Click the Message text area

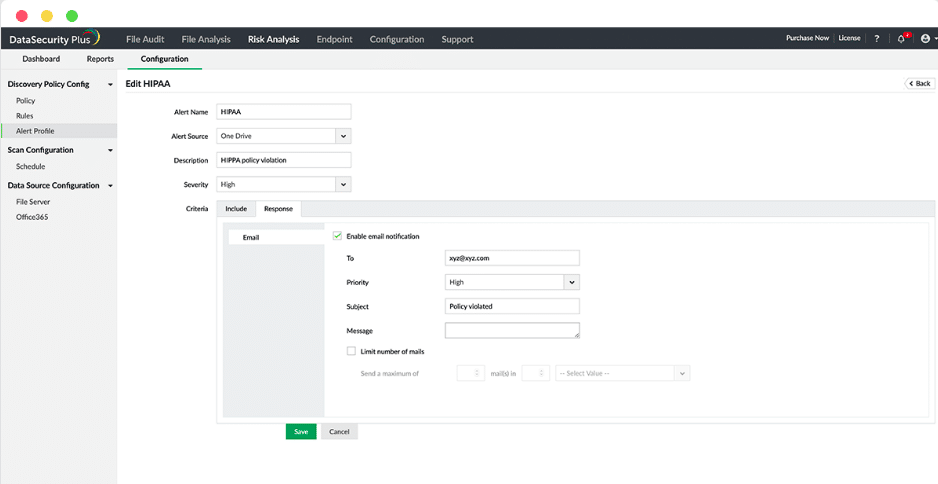512,330
